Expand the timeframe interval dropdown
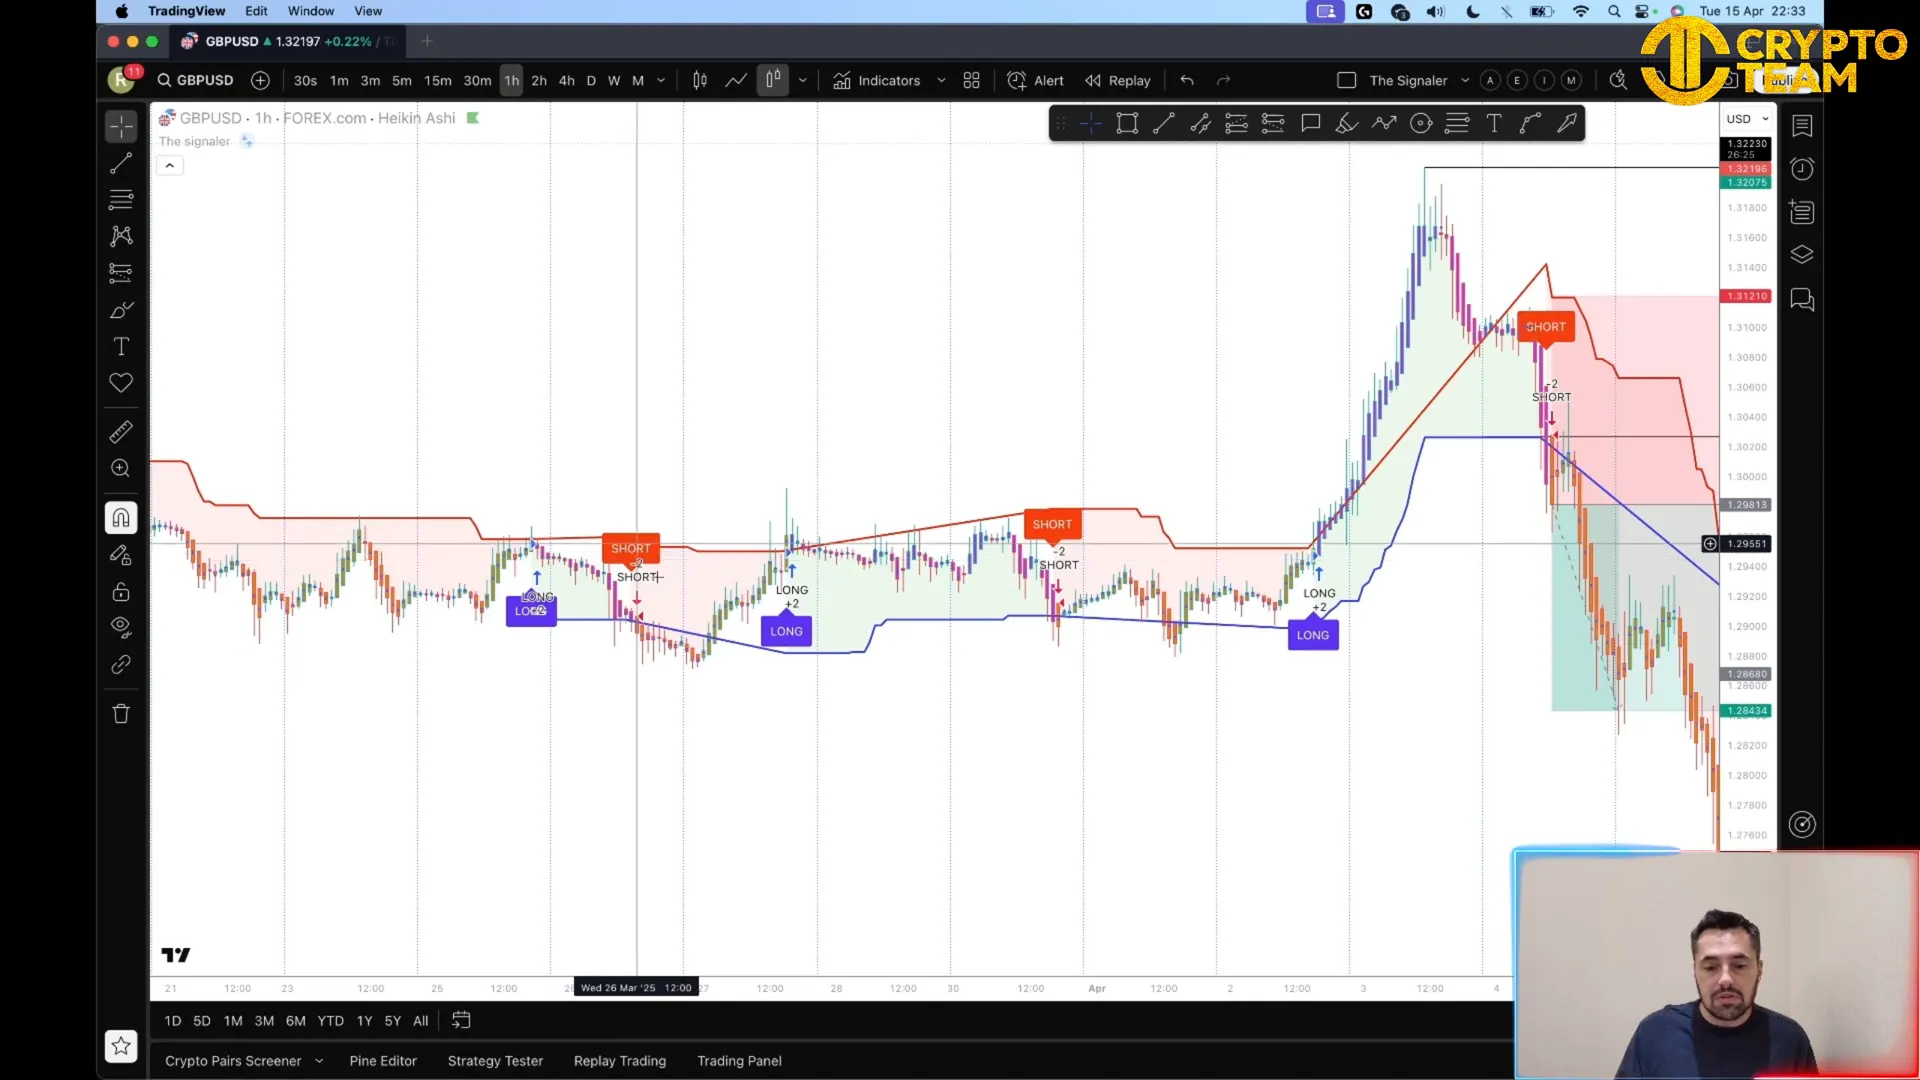Image resolution: width=1920 pixels, height=1080 pixels. 661,80
